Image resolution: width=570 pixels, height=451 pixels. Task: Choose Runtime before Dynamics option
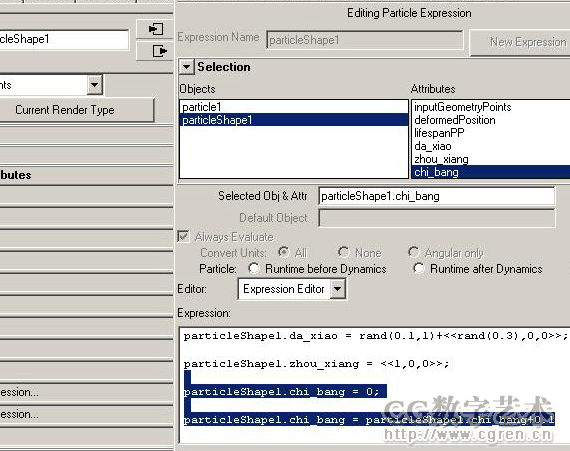pyautogui.click(x=254, y=269)
